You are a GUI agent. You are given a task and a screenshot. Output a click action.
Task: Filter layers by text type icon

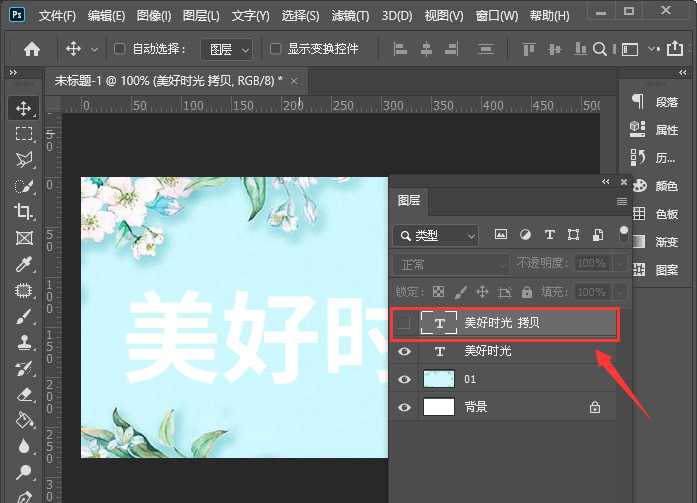click(x=549, y=235)
